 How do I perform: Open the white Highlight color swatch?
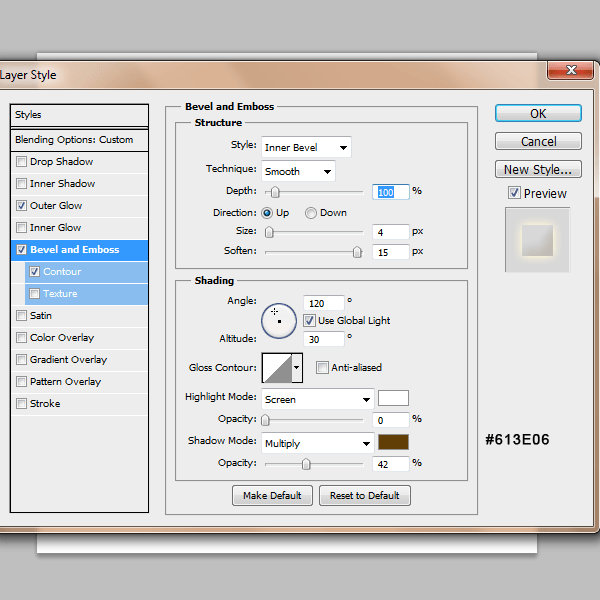(x=393, y=398)
